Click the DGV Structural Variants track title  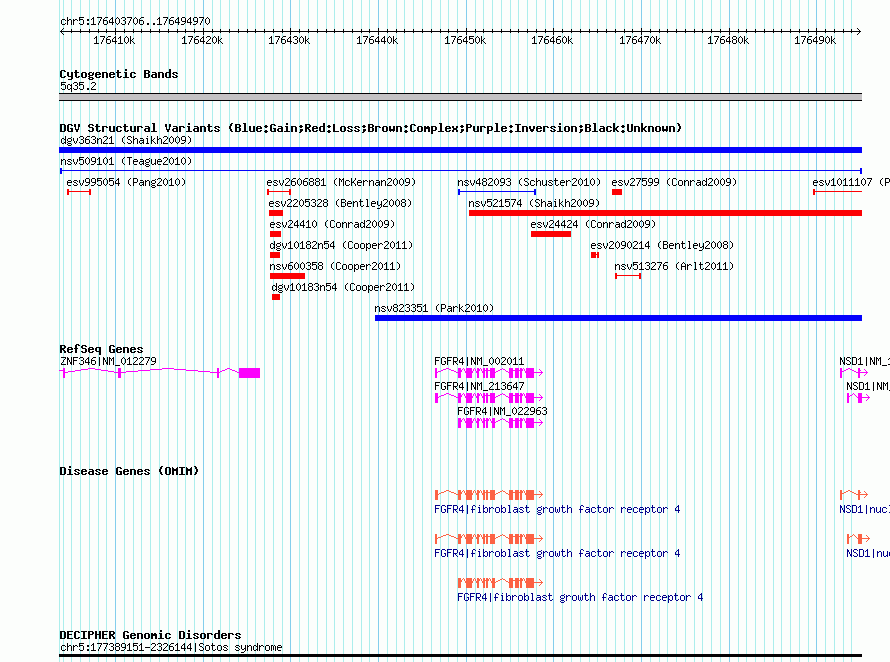point(371,128)
